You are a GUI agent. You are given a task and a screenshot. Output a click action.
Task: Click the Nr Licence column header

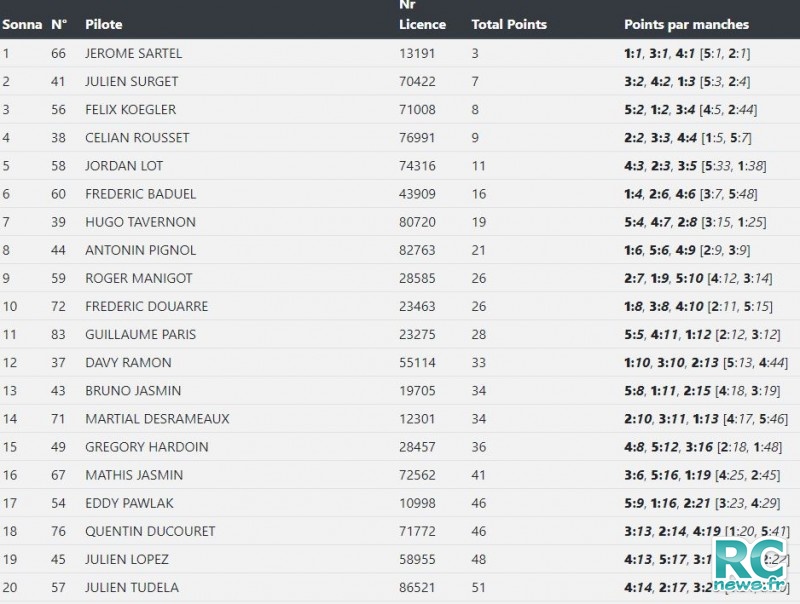point(422,15)
